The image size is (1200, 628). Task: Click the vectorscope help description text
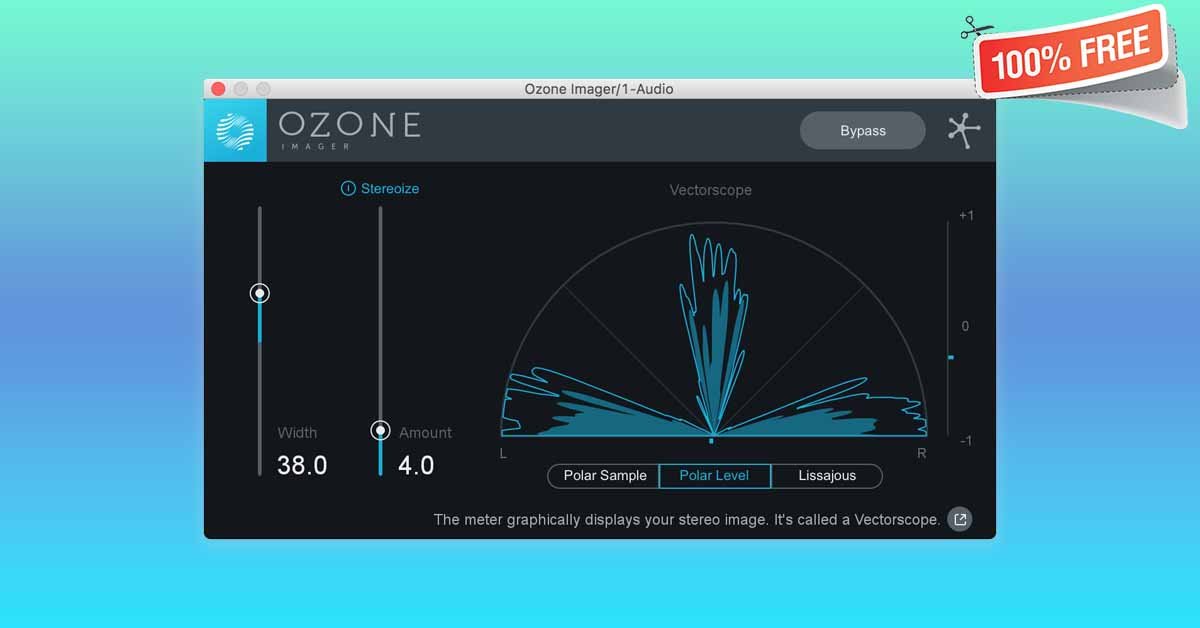click(x=687, y=520)
